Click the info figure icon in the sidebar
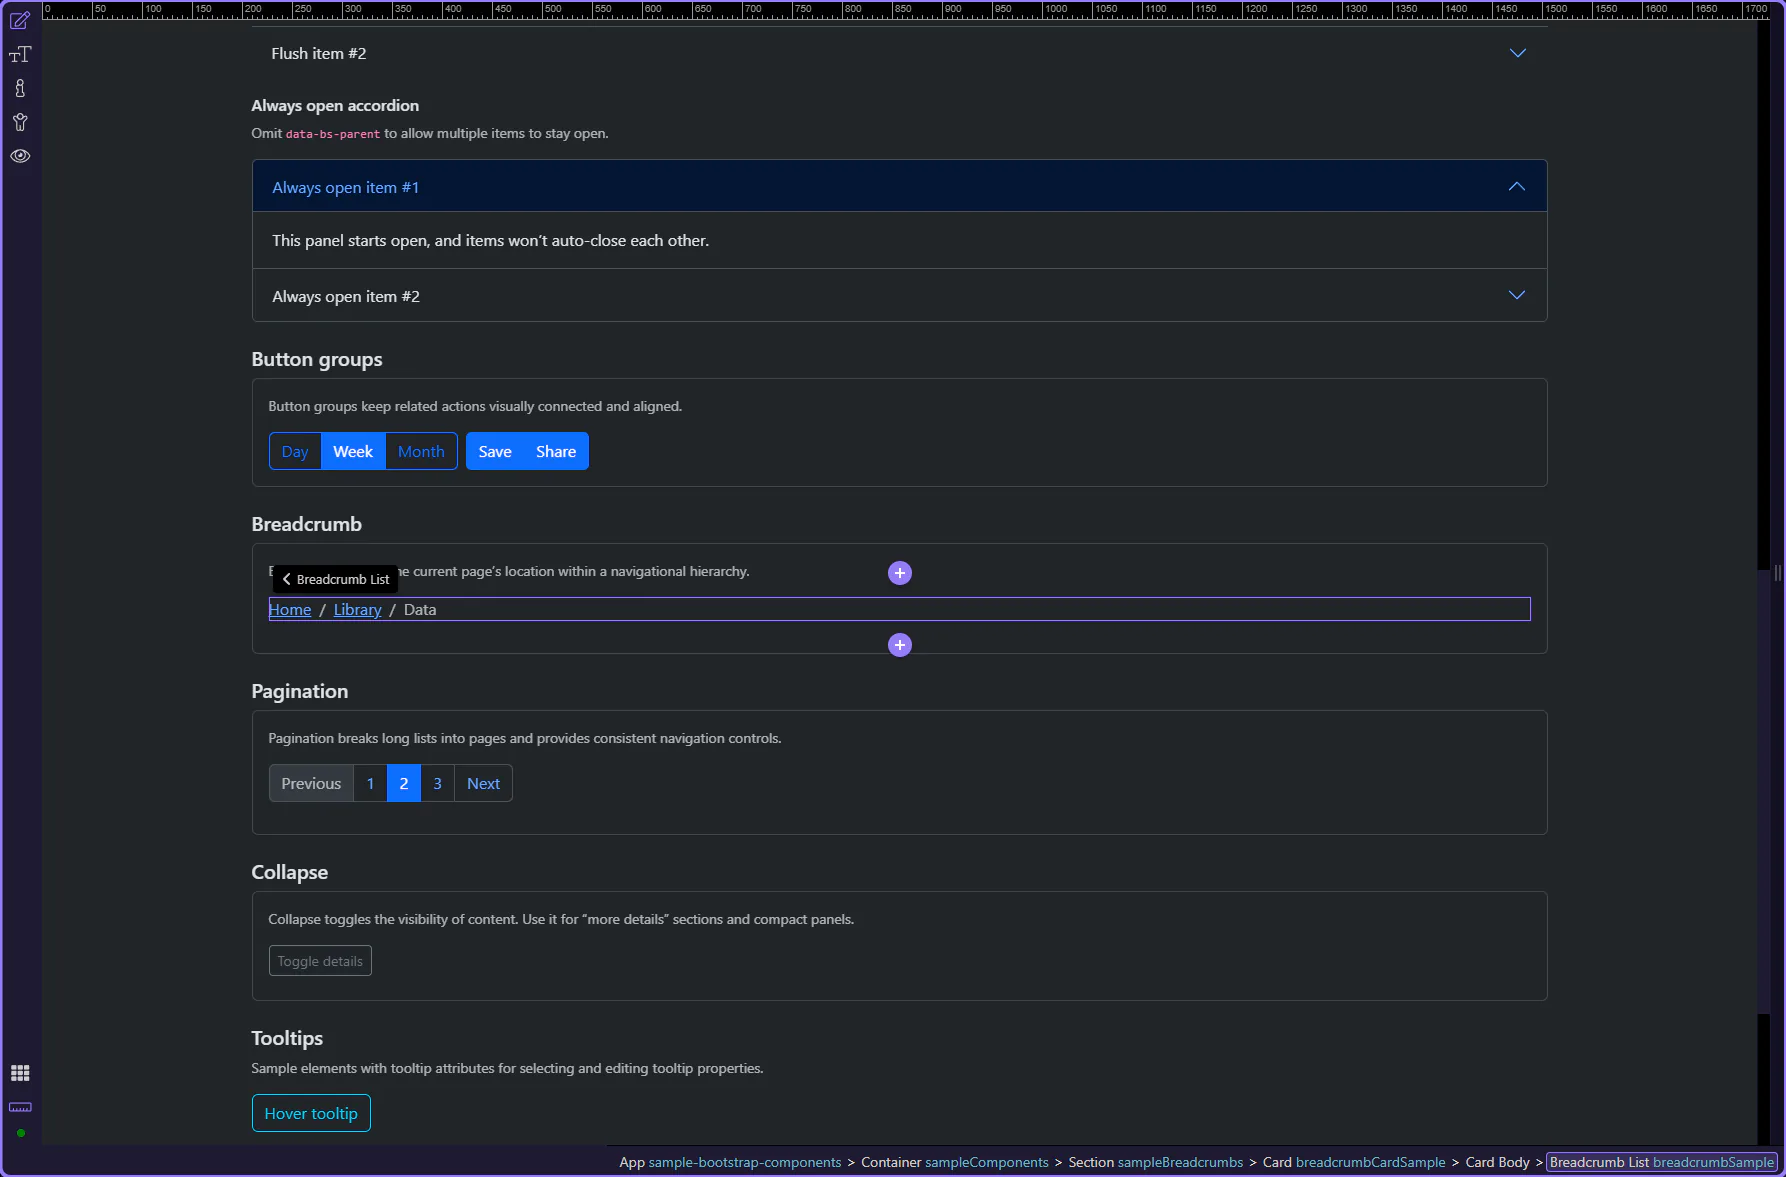This screenshot has height=1177, width=1786. pos(20,89)
